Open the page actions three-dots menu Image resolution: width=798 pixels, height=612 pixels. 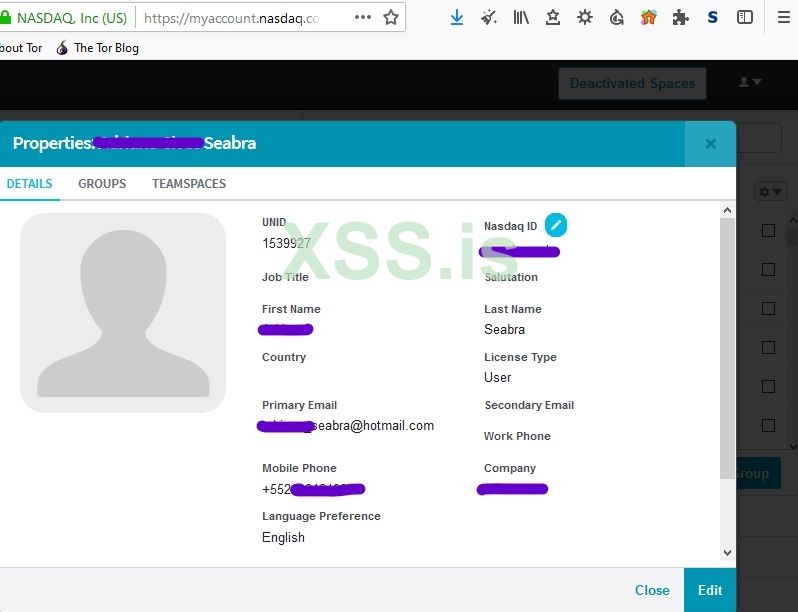coord(362,17)
